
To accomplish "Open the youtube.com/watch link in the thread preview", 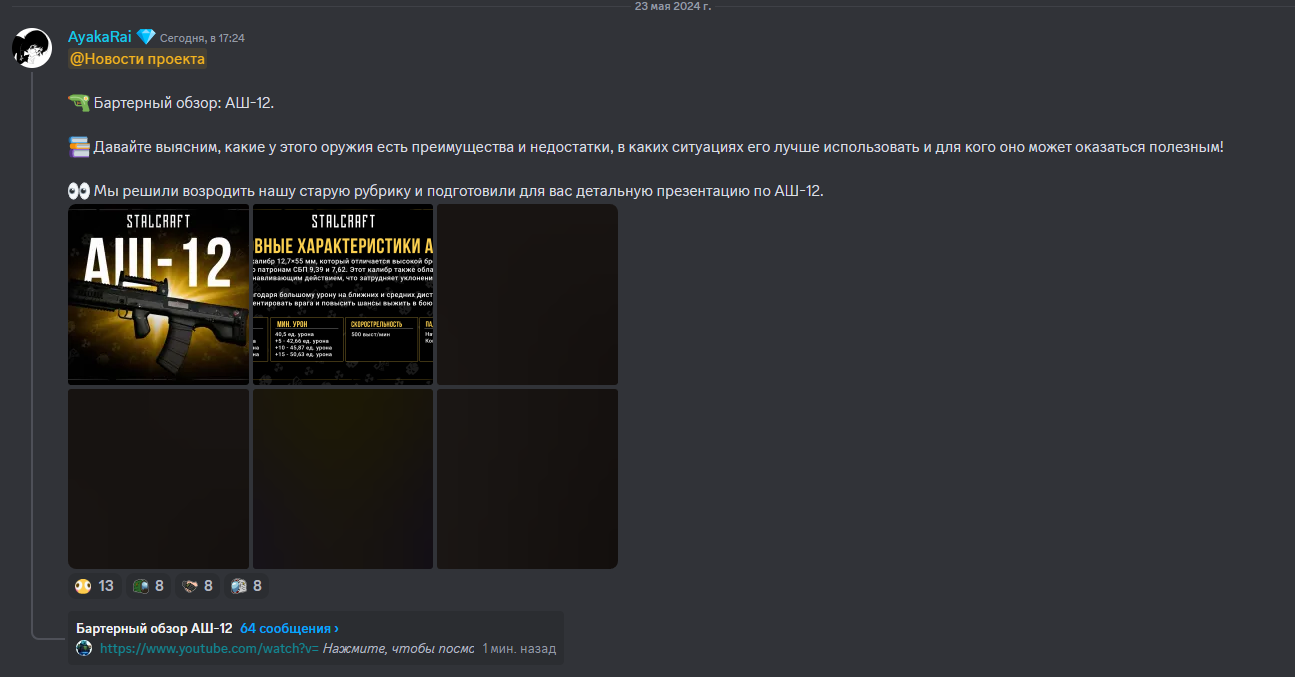I will [x=209, y=649].
